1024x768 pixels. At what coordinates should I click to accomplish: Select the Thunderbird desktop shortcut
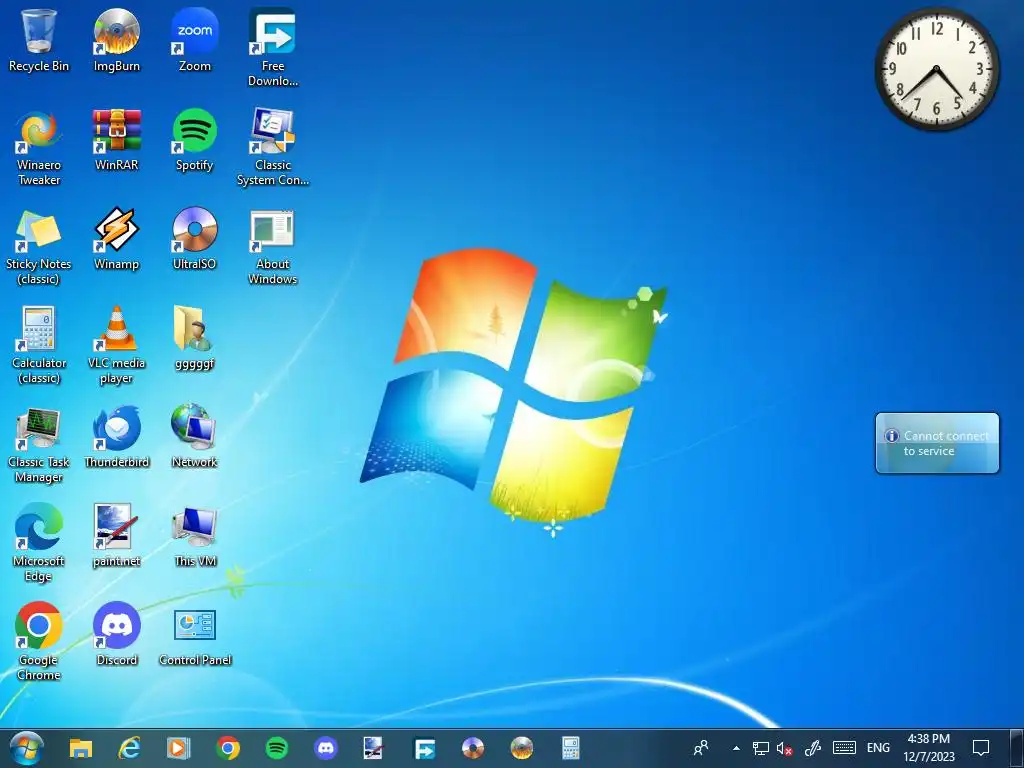[116, 437]
